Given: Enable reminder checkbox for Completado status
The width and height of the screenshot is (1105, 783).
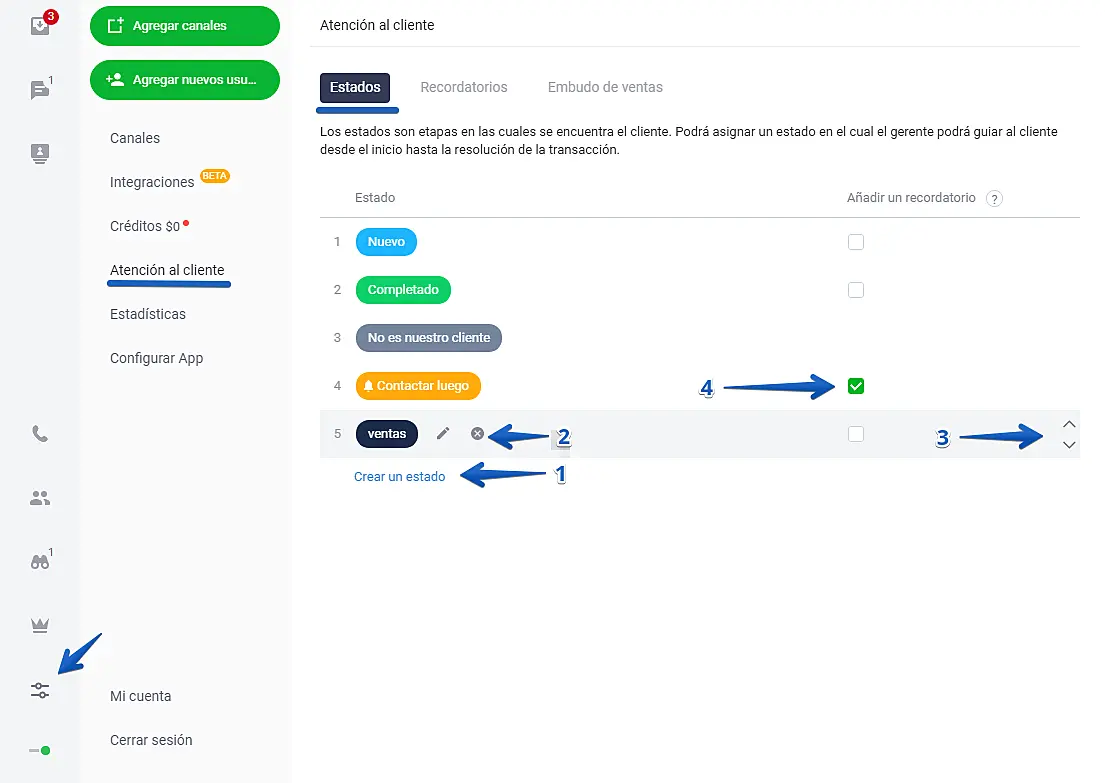Looking at the screenshot, I should (855, 290).
